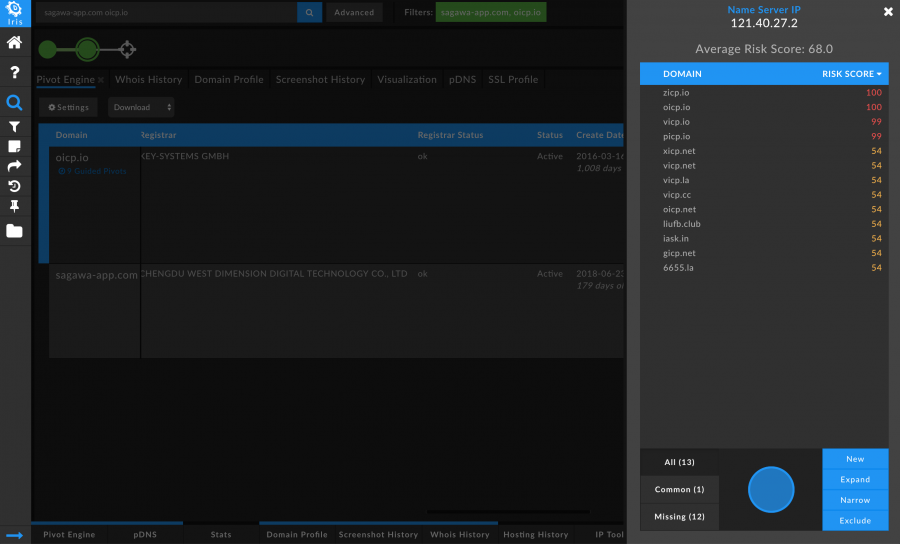The height and width of the screenshot is (544, 900).
Task: Click the Narrow search button
Action: click(x=855, y=500)
